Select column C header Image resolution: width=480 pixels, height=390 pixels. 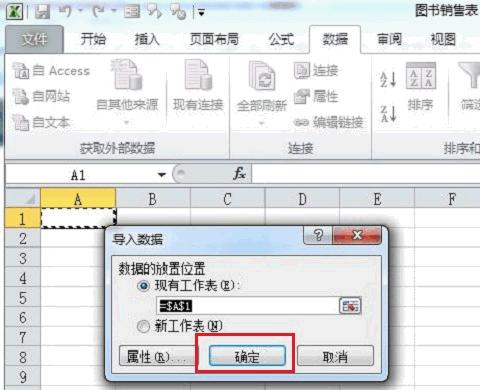(227, 198)
